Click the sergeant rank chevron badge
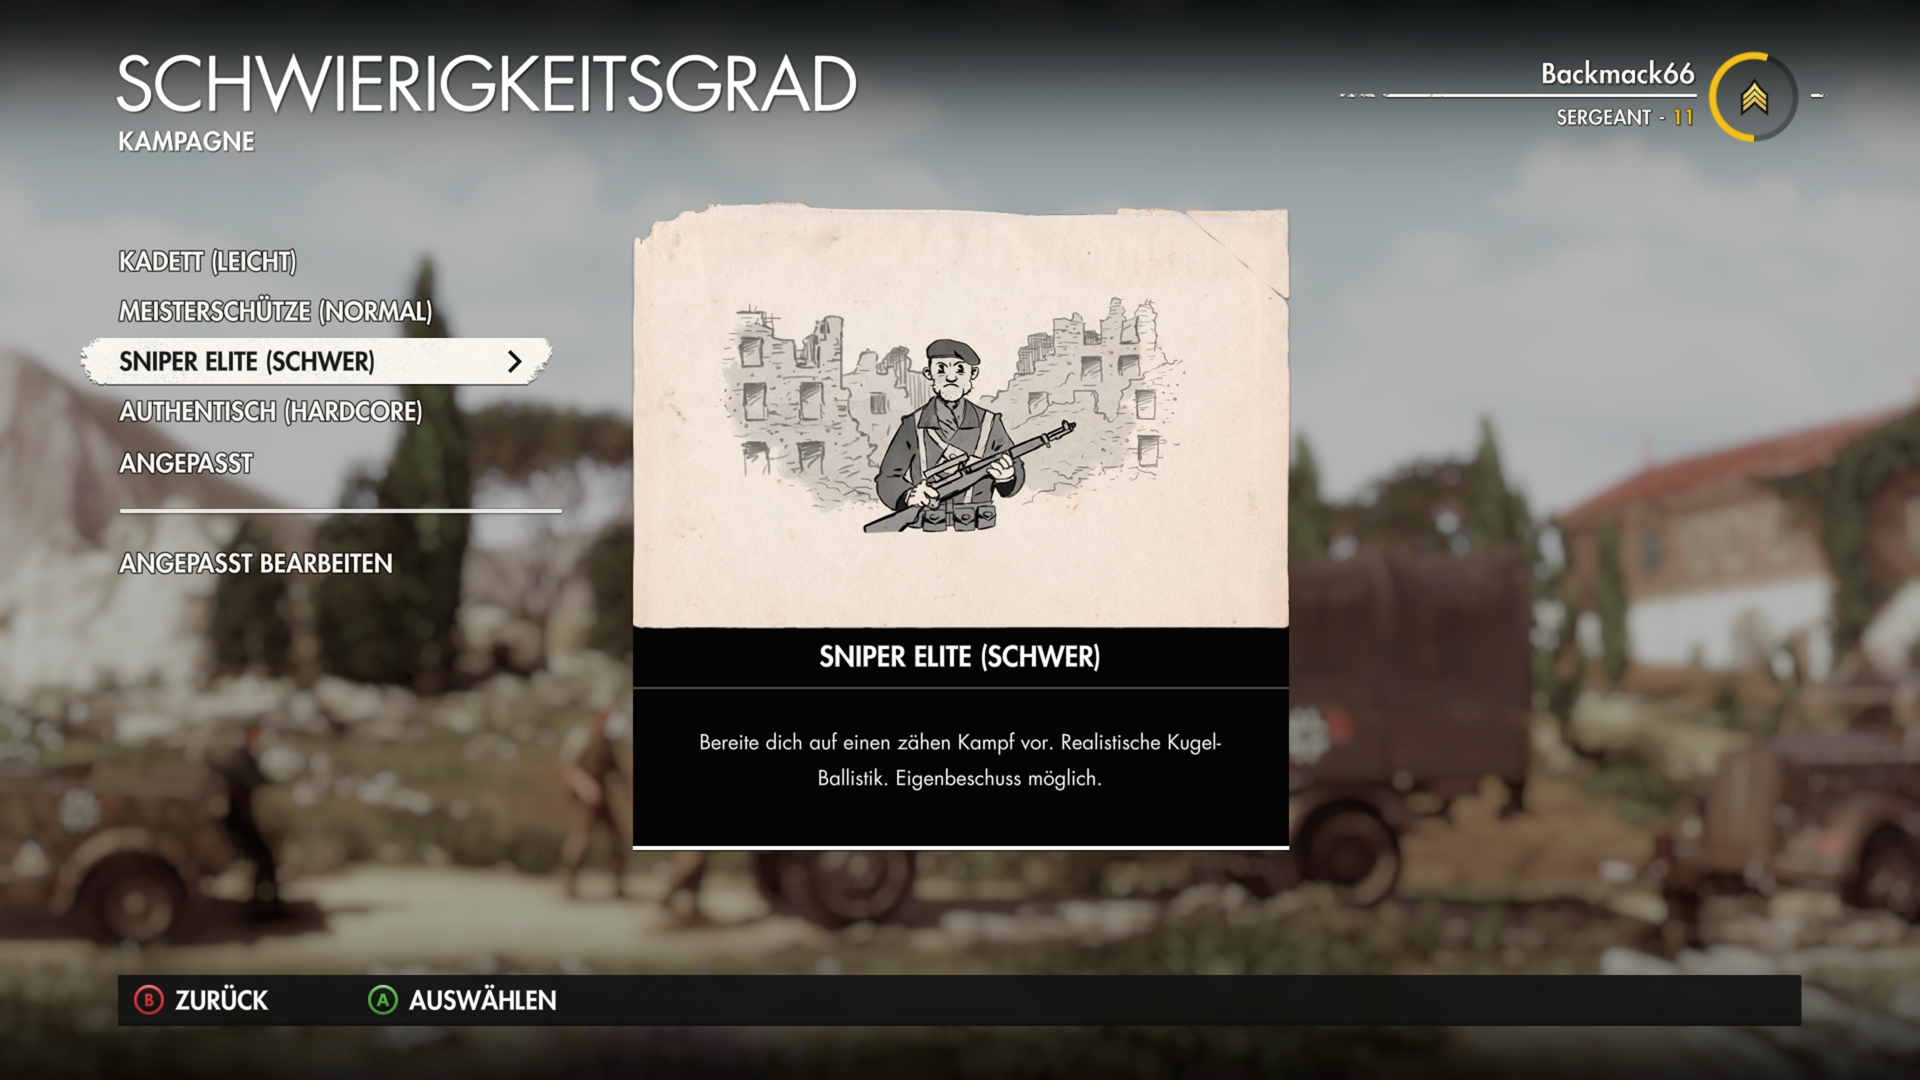Viewport: 1920px width, 1080px height. coord(1754,97)
